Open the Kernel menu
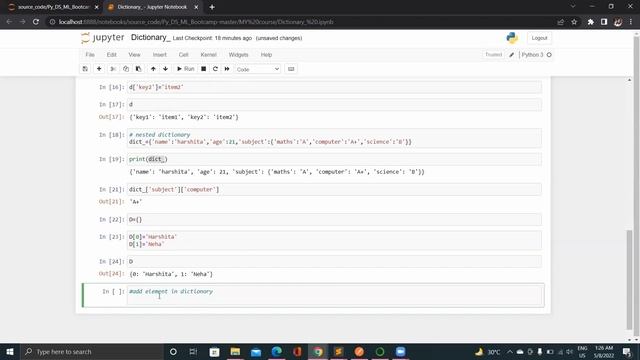The height and width of the screenshot is (360, 640). 209,55
